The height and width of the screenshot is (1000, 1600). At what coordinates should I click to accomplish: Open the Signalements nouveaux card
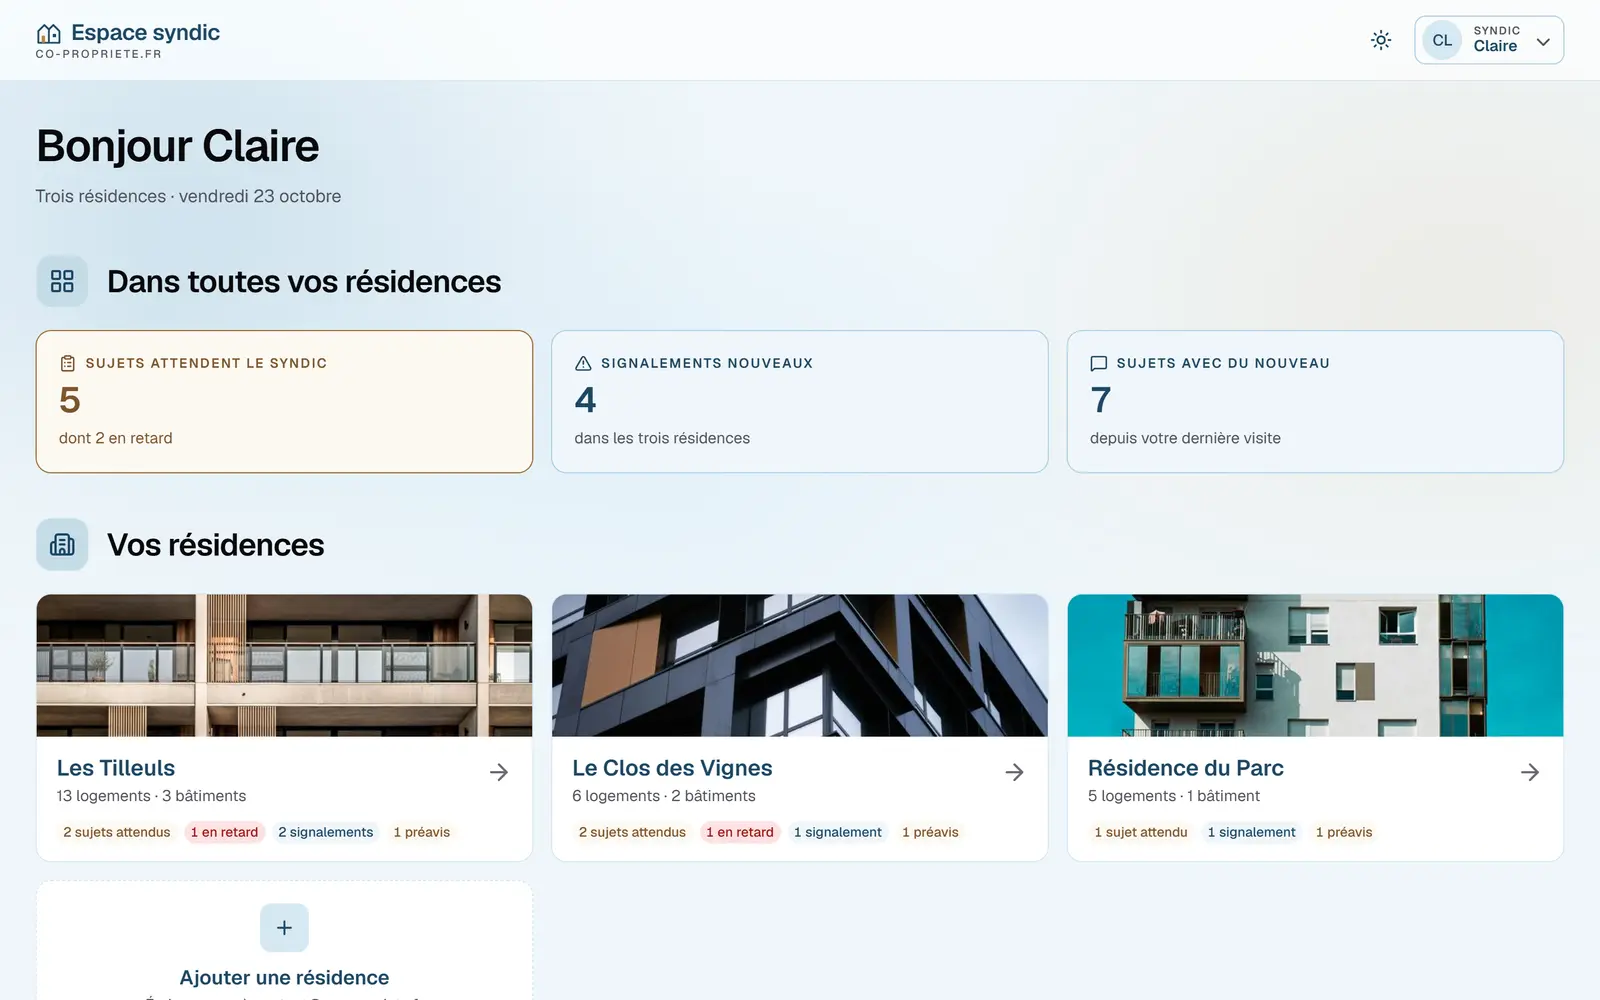point(800,401)
